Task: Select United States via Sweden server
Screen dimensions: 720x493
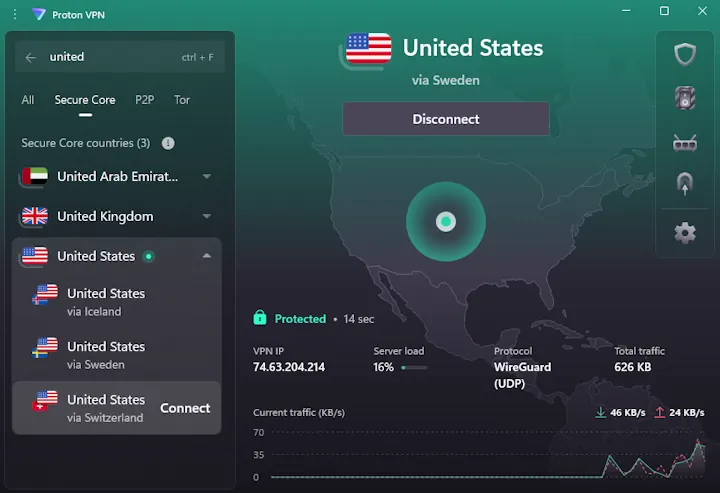Action: pos(117,355)
